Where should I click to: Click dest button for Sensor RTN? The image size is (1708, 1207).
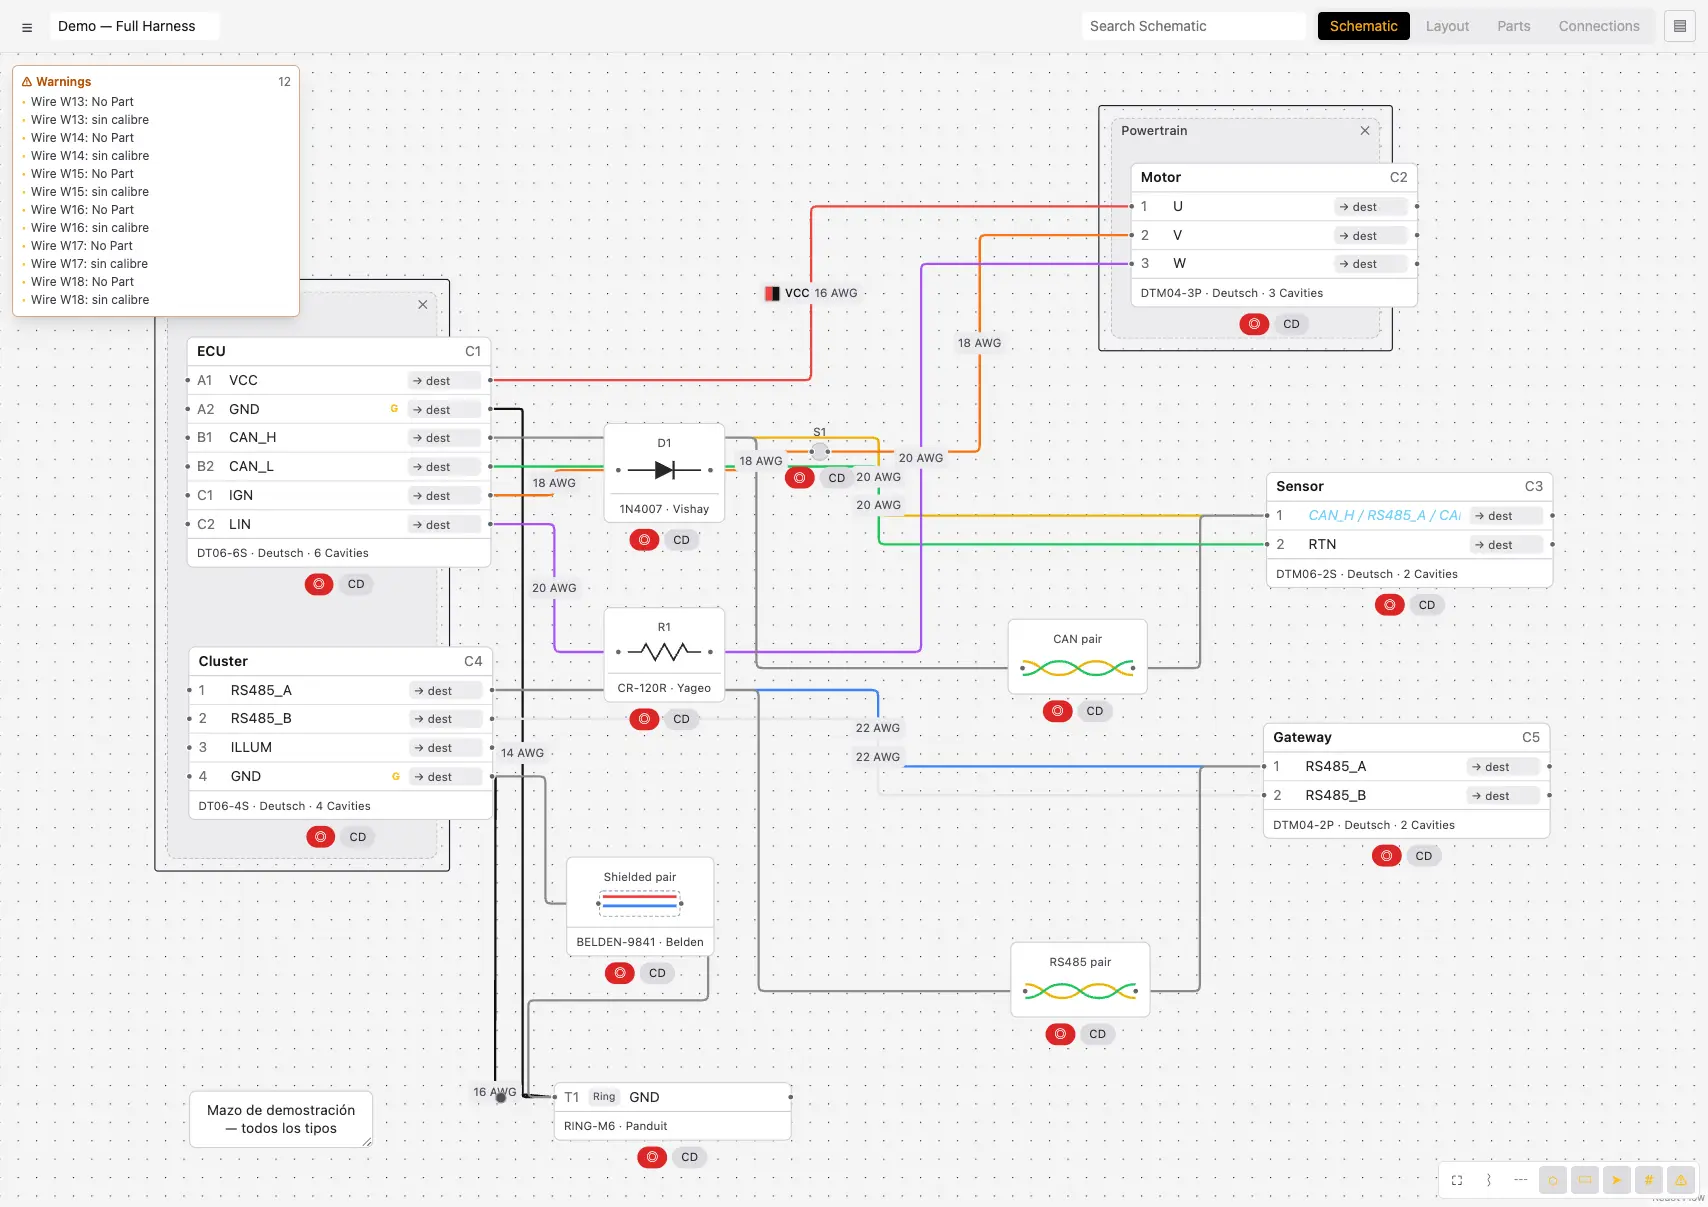[x=1506, y=545]
